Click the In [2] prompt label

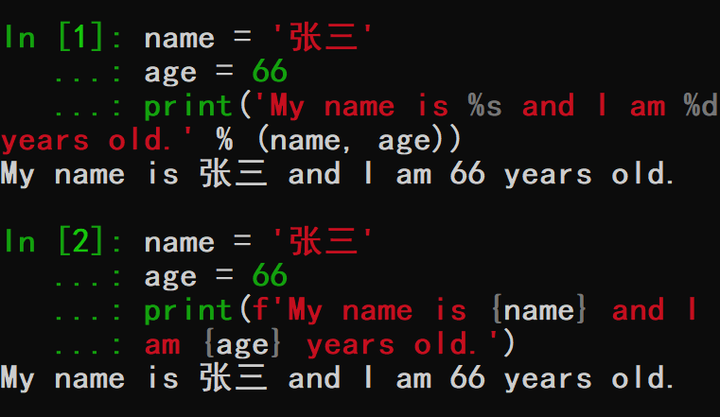point(62,242)
